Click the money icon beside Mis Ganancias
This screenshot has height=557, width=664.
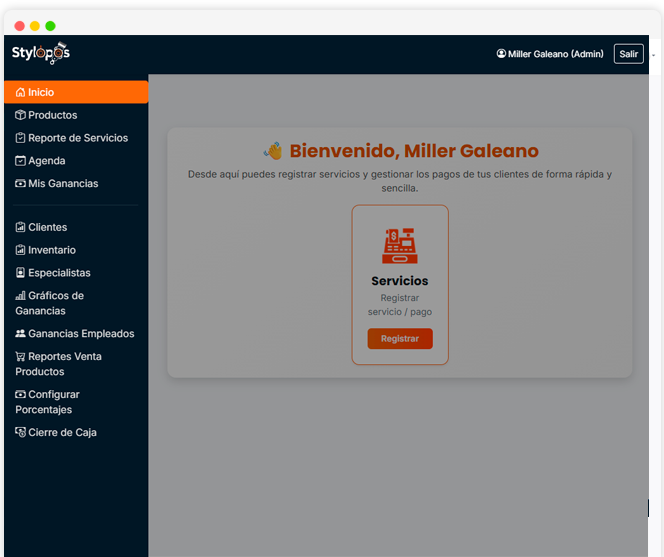pos(21,184)
